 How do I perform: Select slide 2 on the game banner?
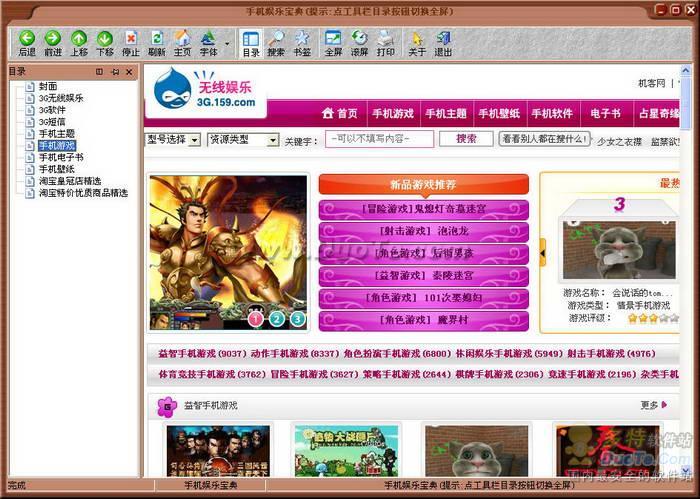[x=277, y=319]
